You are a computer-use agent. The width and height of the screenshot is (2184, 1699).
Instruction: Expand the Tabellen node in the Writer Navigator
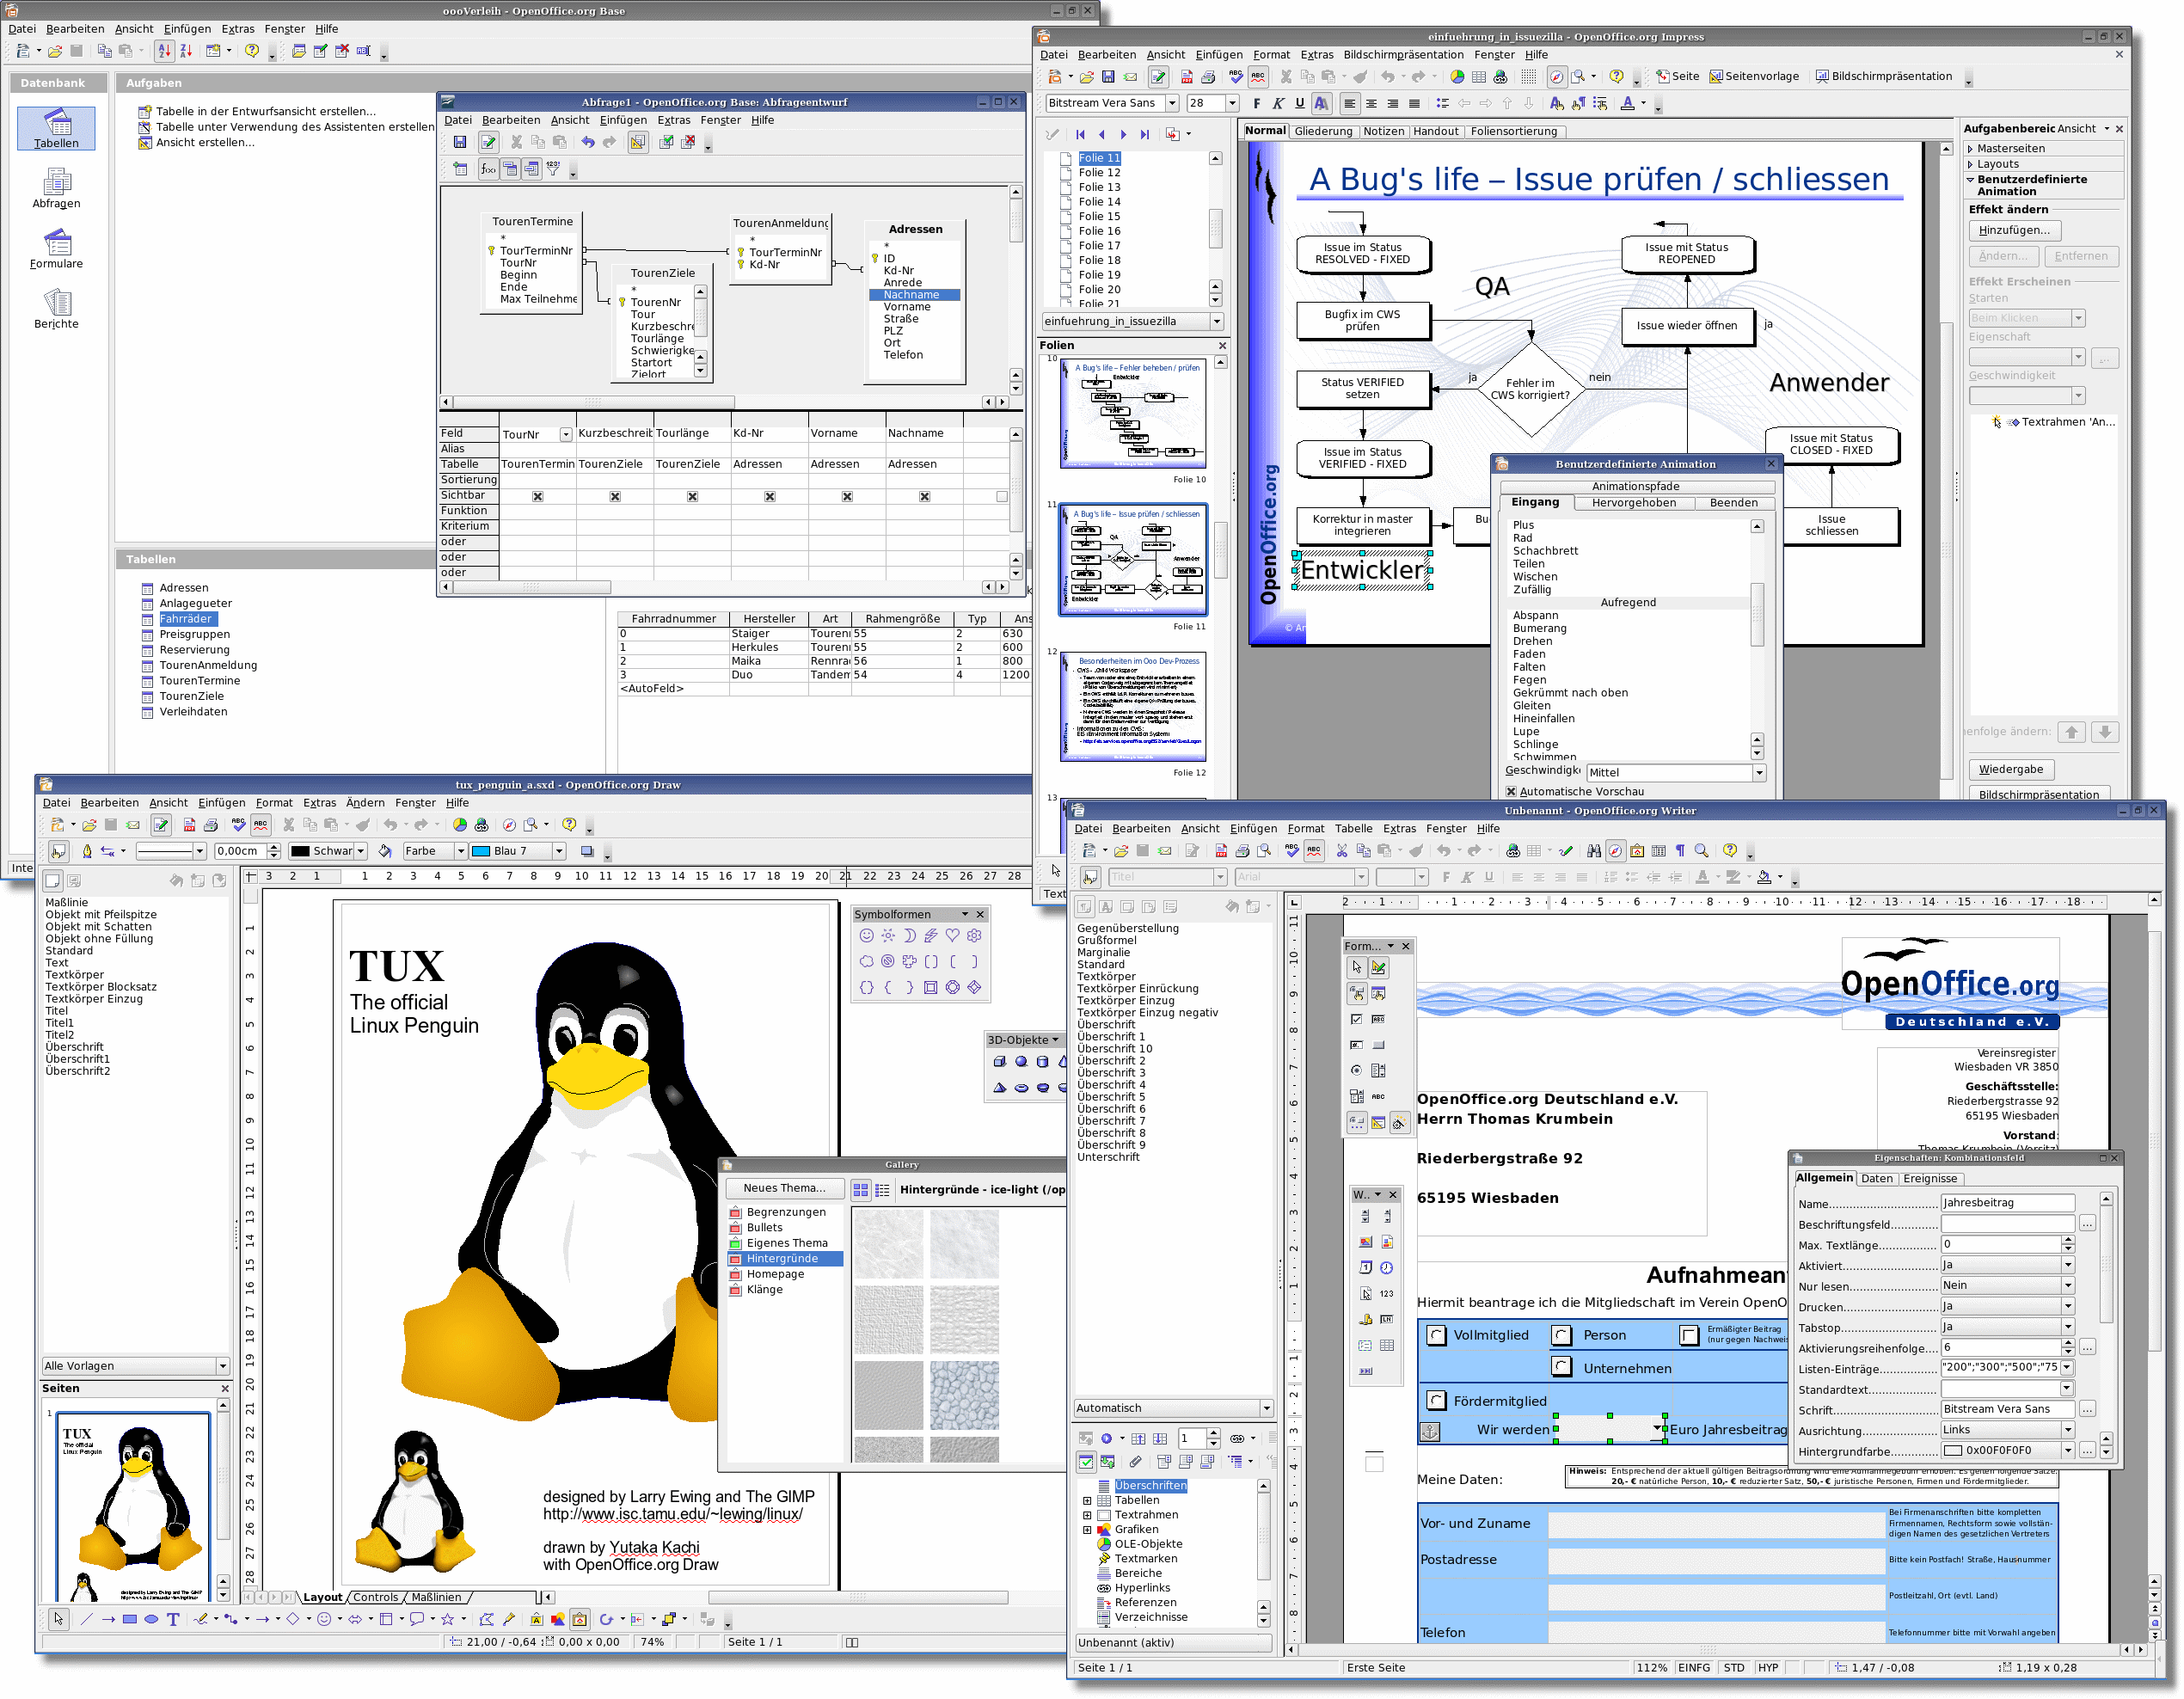coord(1087,1500)
